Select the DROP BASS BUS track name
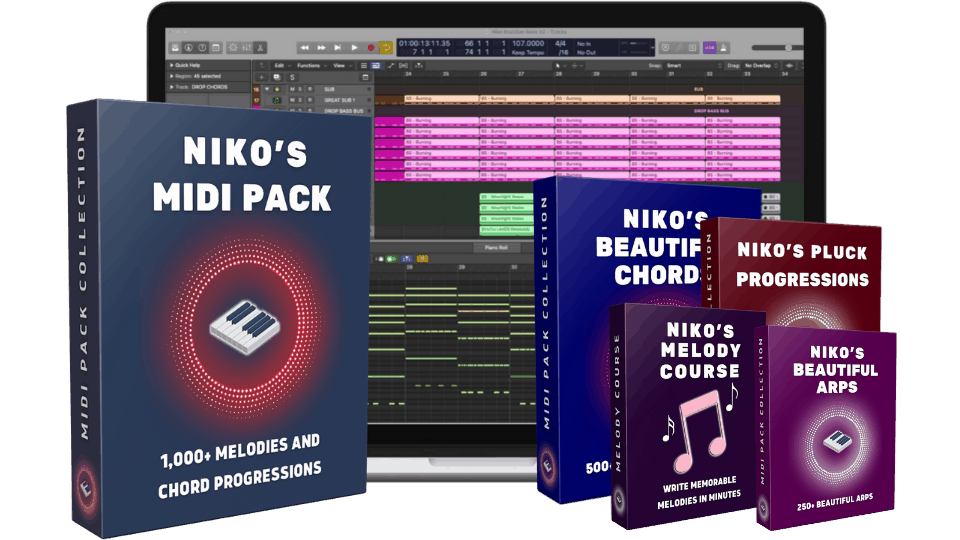This screenshot has width=960, height=540. [x=343, y=111]
